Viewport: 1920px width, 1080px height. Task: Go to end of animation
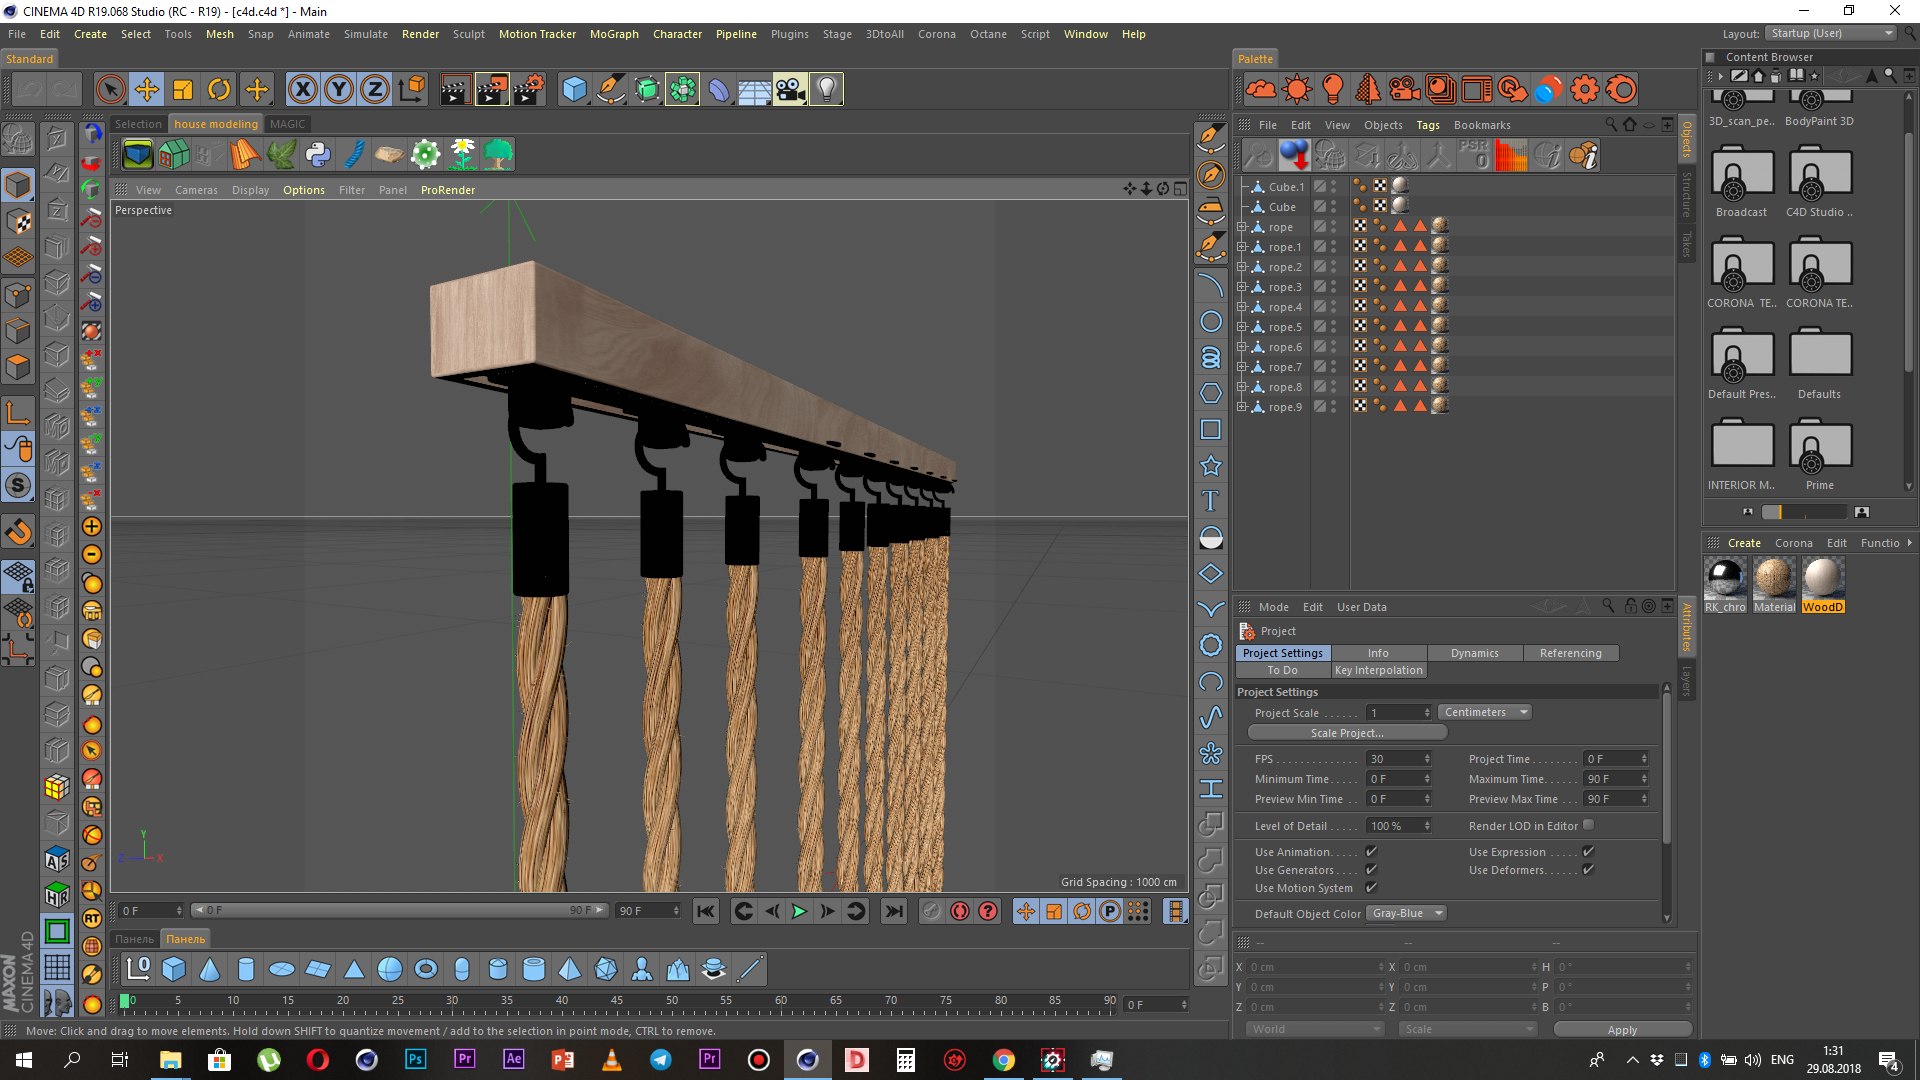[x=894, y=911]
